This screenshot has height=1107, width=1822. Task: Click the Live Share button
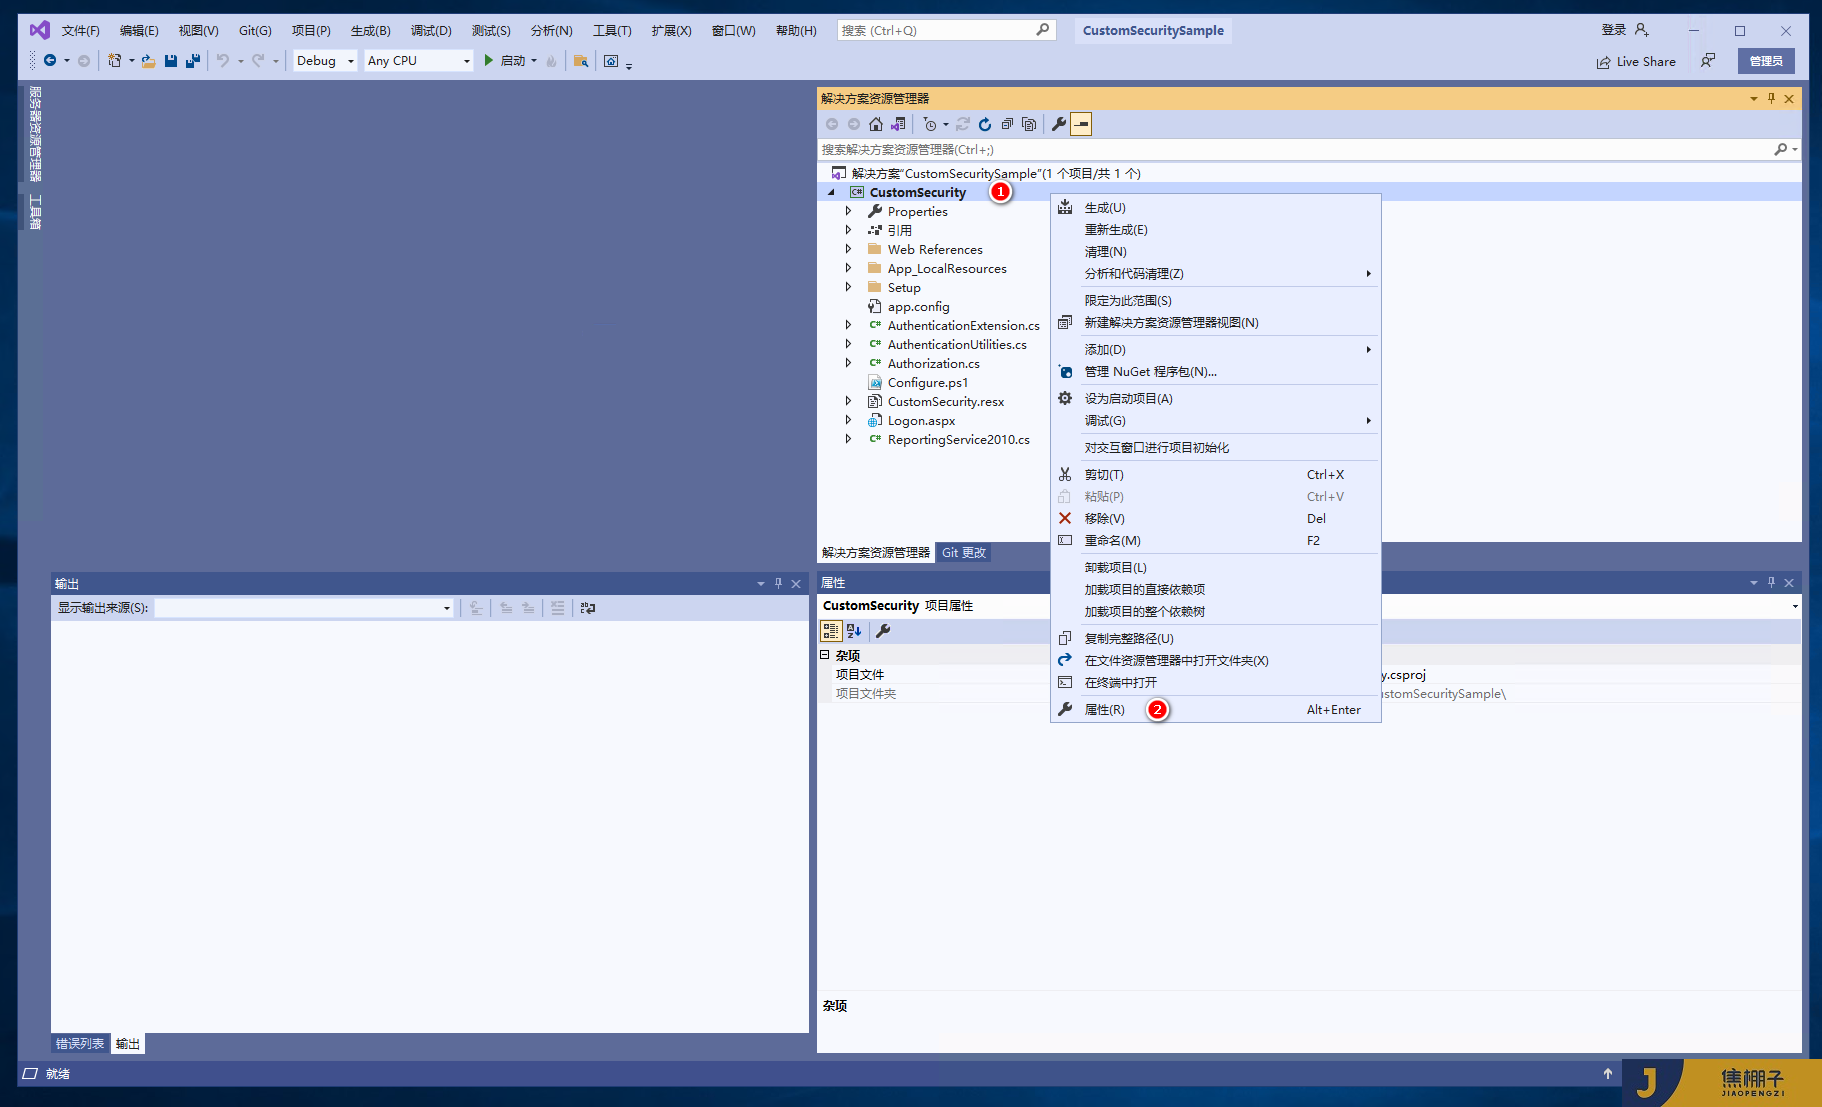(x=1636, y=61)
